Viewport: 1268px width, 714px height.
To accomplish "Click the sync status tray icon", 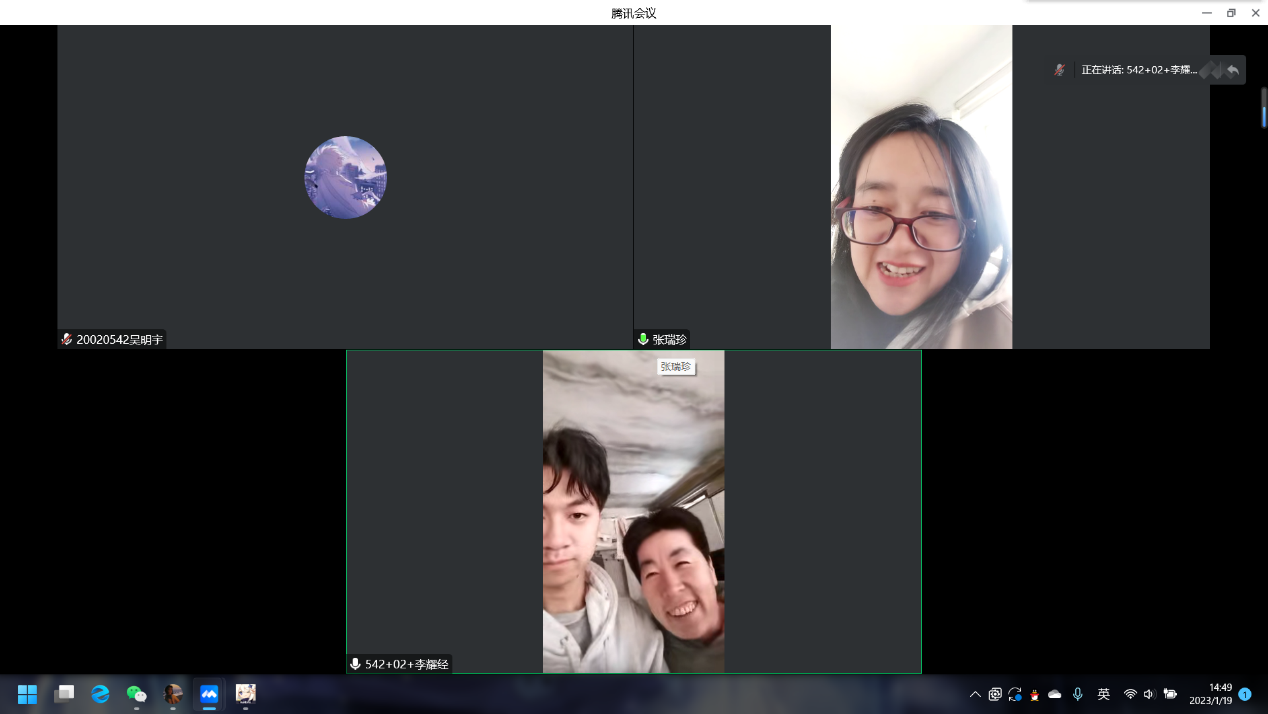I will 1015,694.
